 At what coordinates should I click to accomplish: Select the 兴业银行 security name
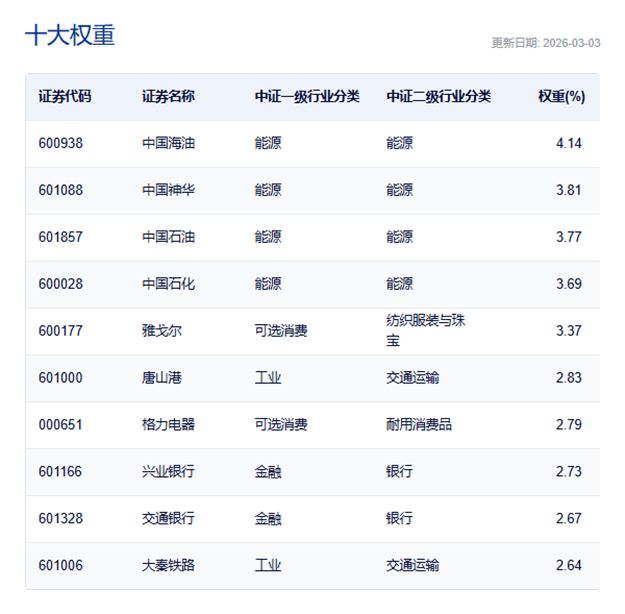tap(168, 471)
